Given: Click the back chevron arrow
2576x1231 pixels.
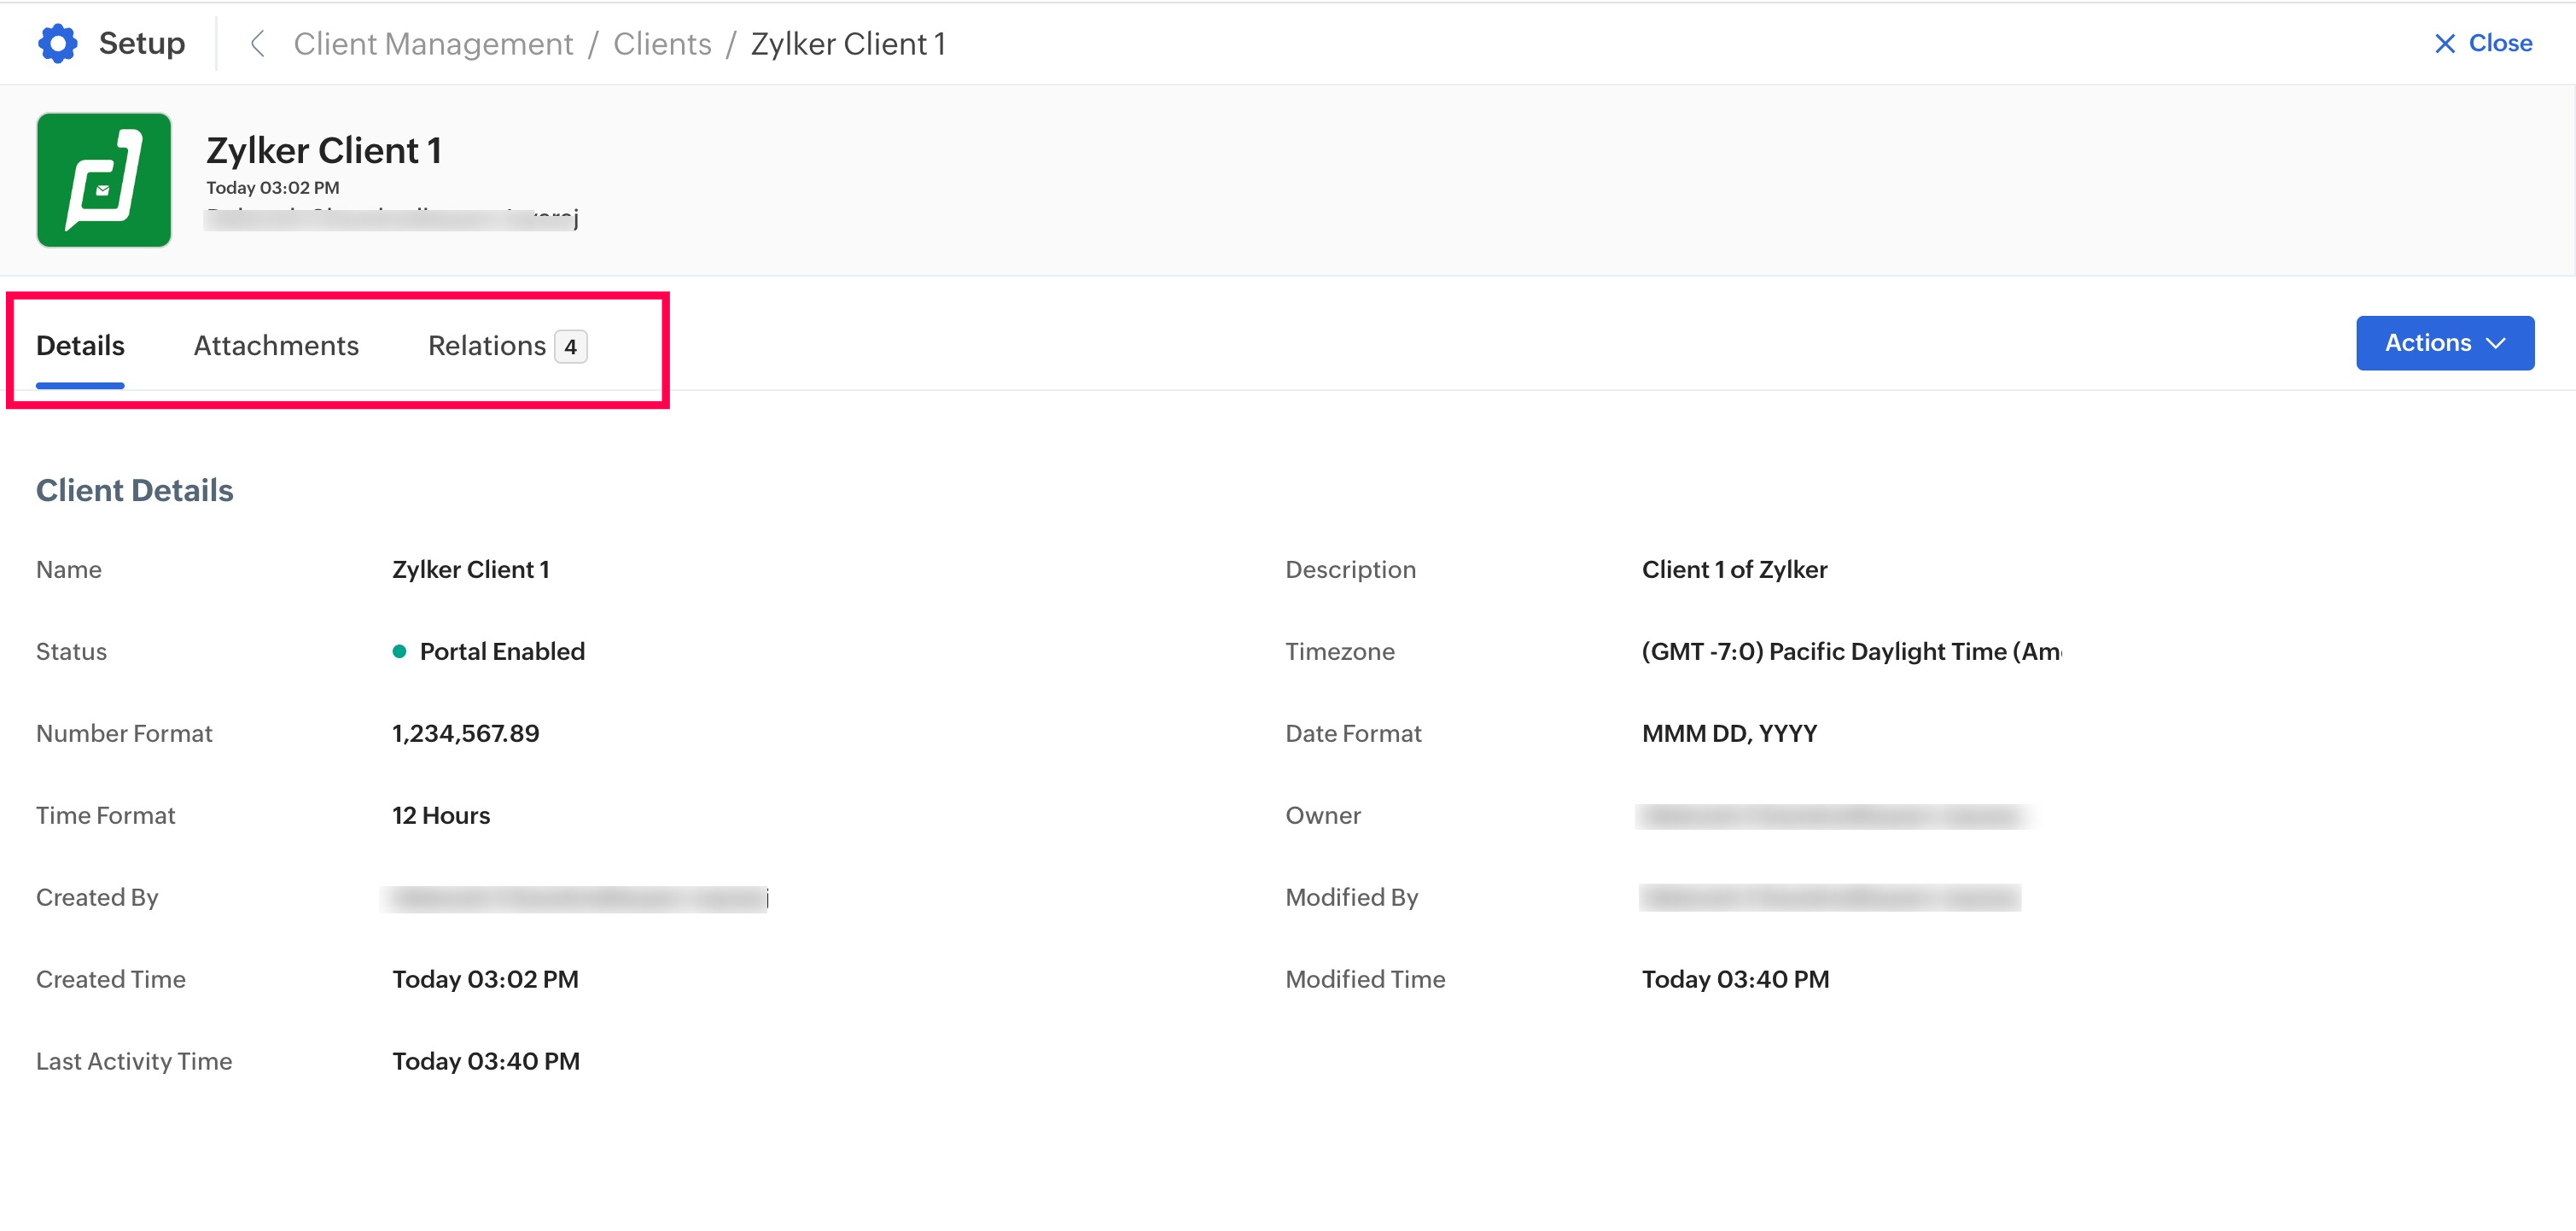Looking at the screenshot, I should (x=257, y=43).
